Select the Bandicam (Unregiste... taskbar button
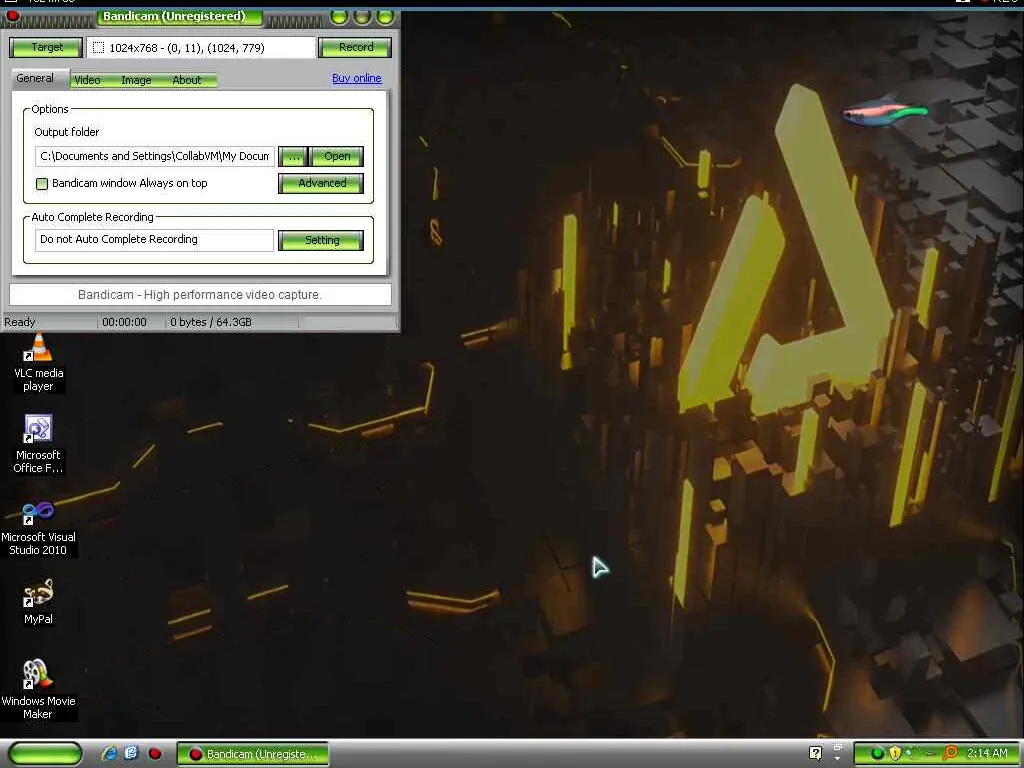 253,754
